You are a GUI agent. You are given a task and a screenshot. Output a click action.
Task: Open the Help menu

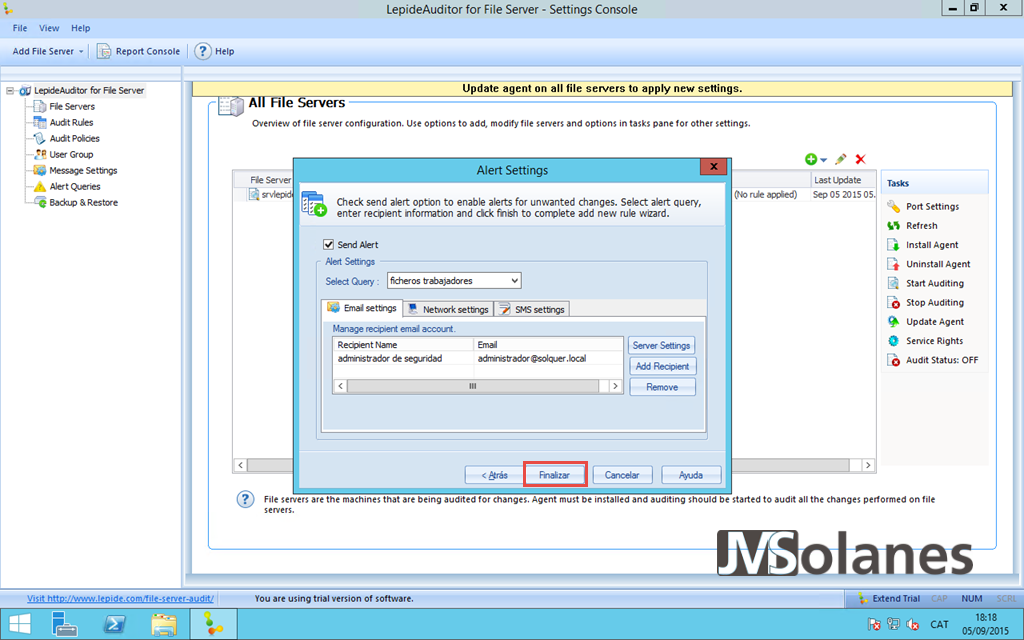pyautogui.click(x=80, y=28)
